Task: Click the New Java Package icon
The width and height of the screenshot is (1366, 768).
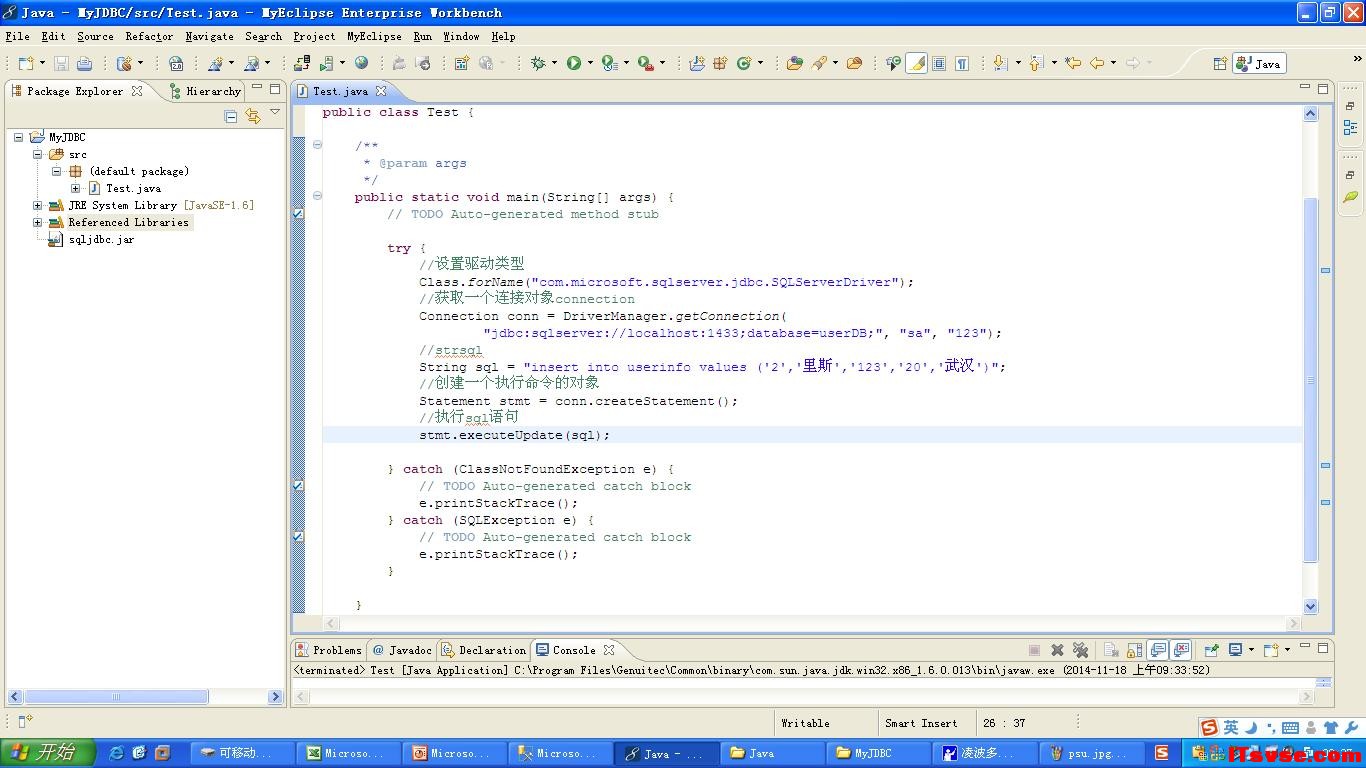Action: coord(720,63)
